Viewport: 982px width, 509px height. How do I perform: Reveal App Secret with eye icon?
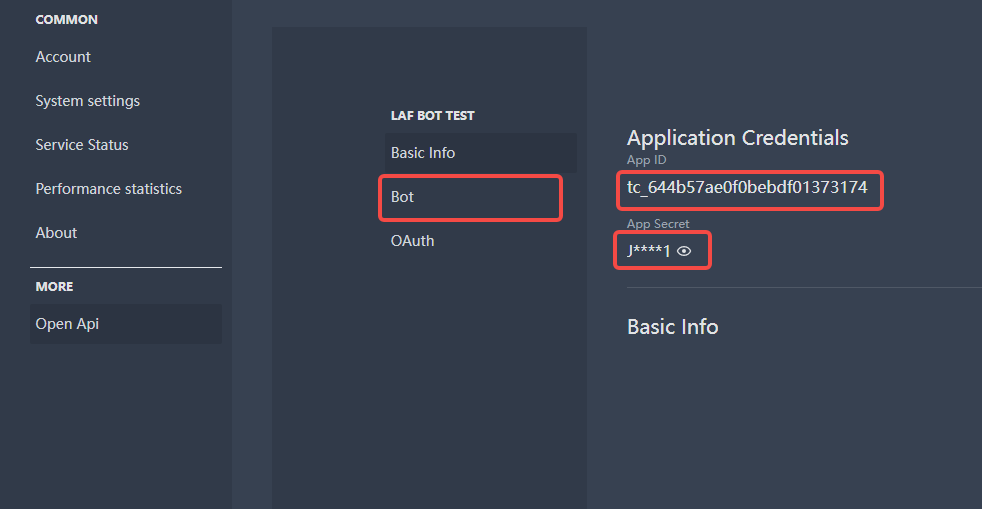click(684, 251)
